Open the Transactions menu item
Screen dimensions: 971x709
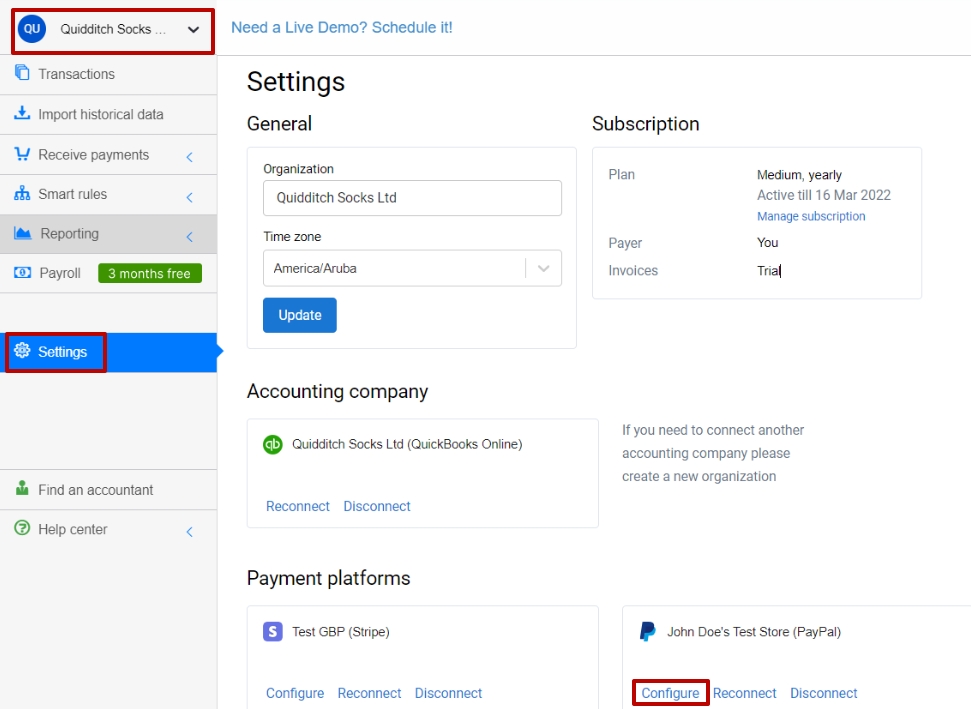pos(108,74)
